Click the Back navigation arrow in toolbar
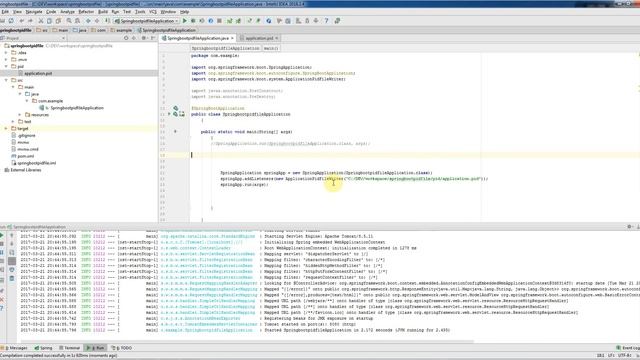 coord(88,20)
